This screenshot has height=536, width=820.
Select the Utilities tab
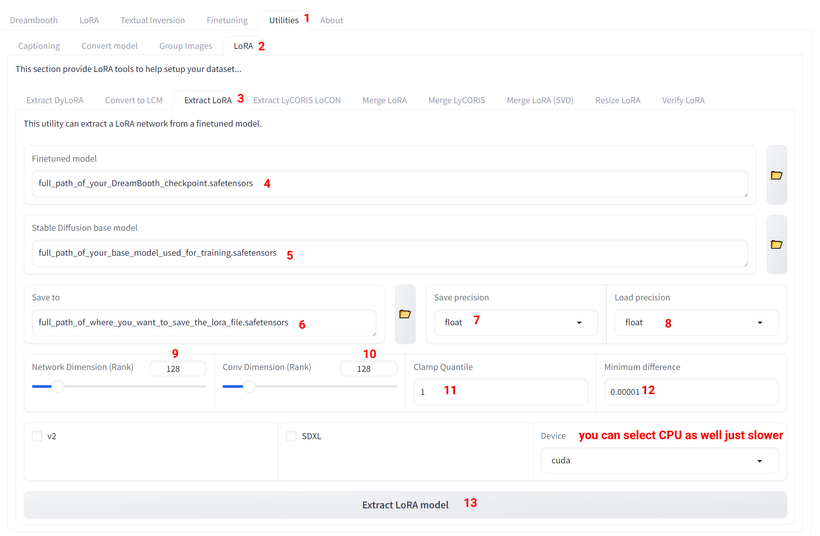click(284, 20)
